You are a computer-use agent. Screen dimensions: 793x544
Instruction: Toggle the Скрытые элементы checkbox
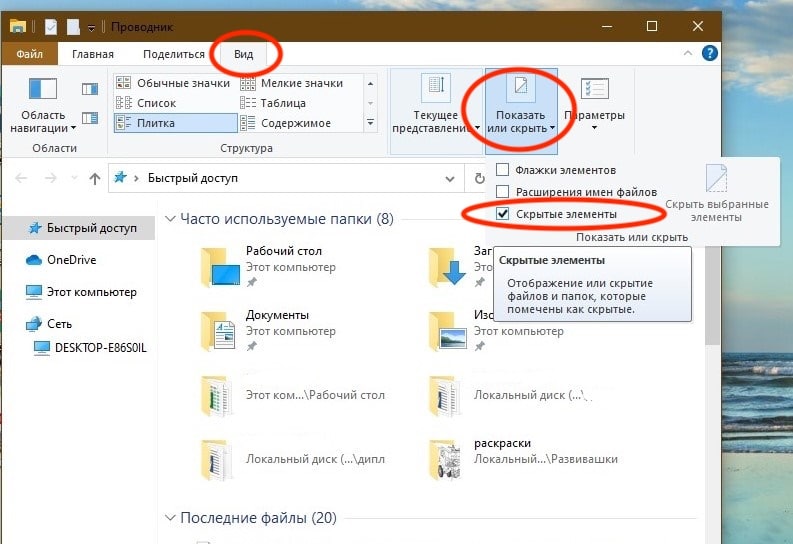tap(502, 214)
